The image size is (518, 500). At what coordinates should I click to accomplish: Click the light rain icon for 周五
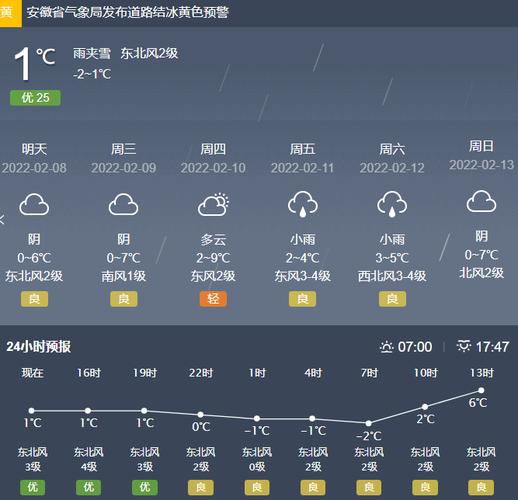pos(303,204)
